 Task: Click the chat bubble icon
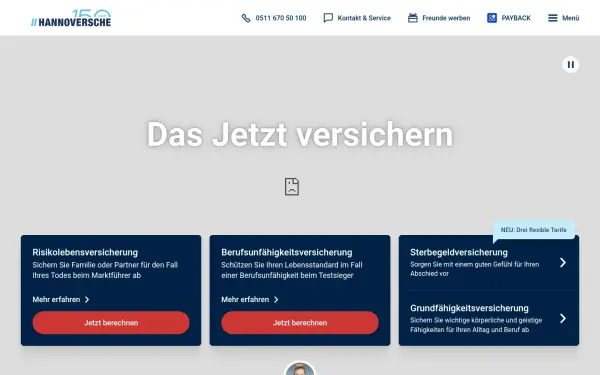tap(328, 18)
